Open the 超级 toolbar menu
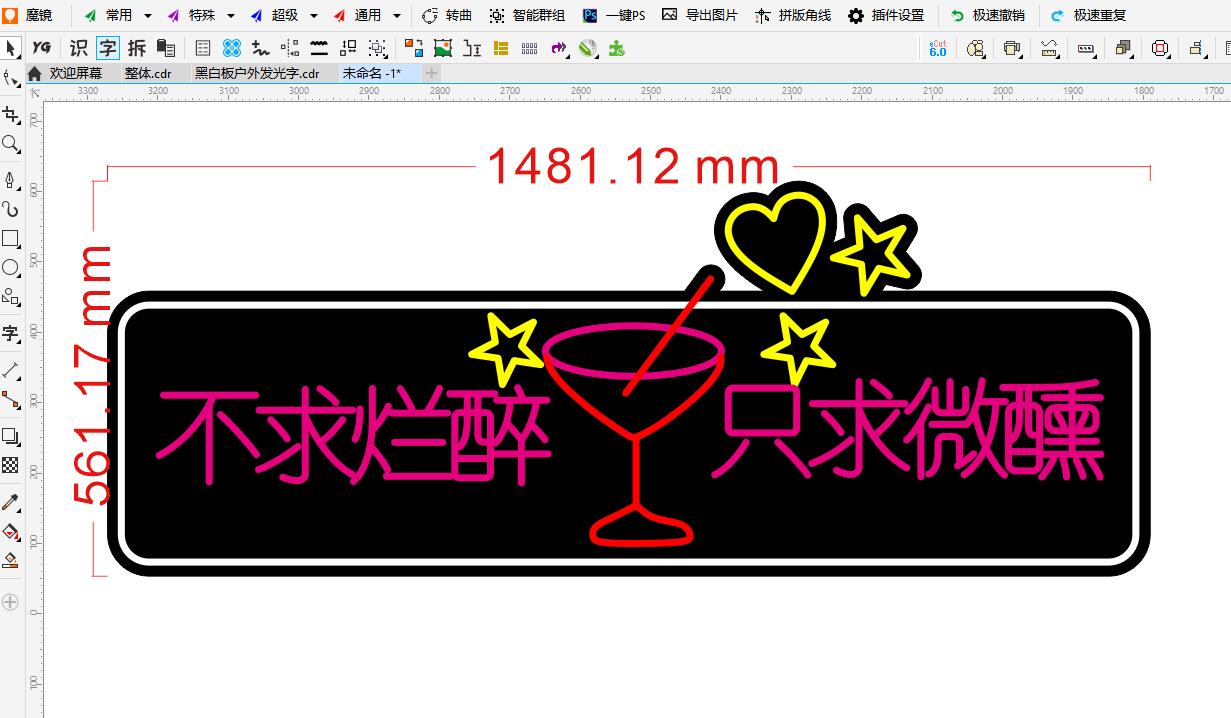This screenshot has height=718, width=1231. click(x=274, y=15)
